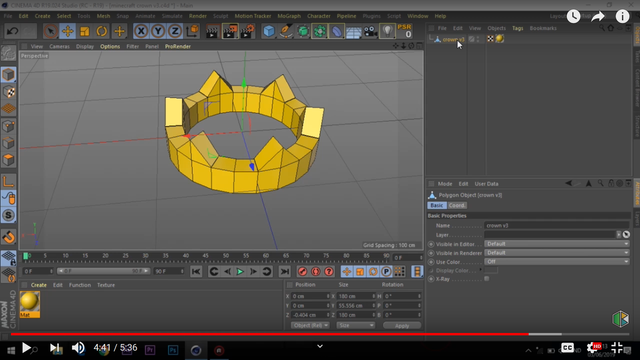Open the Visible in Renderer dropdown
The image size is (640, 360).
[x=557, y=253]
